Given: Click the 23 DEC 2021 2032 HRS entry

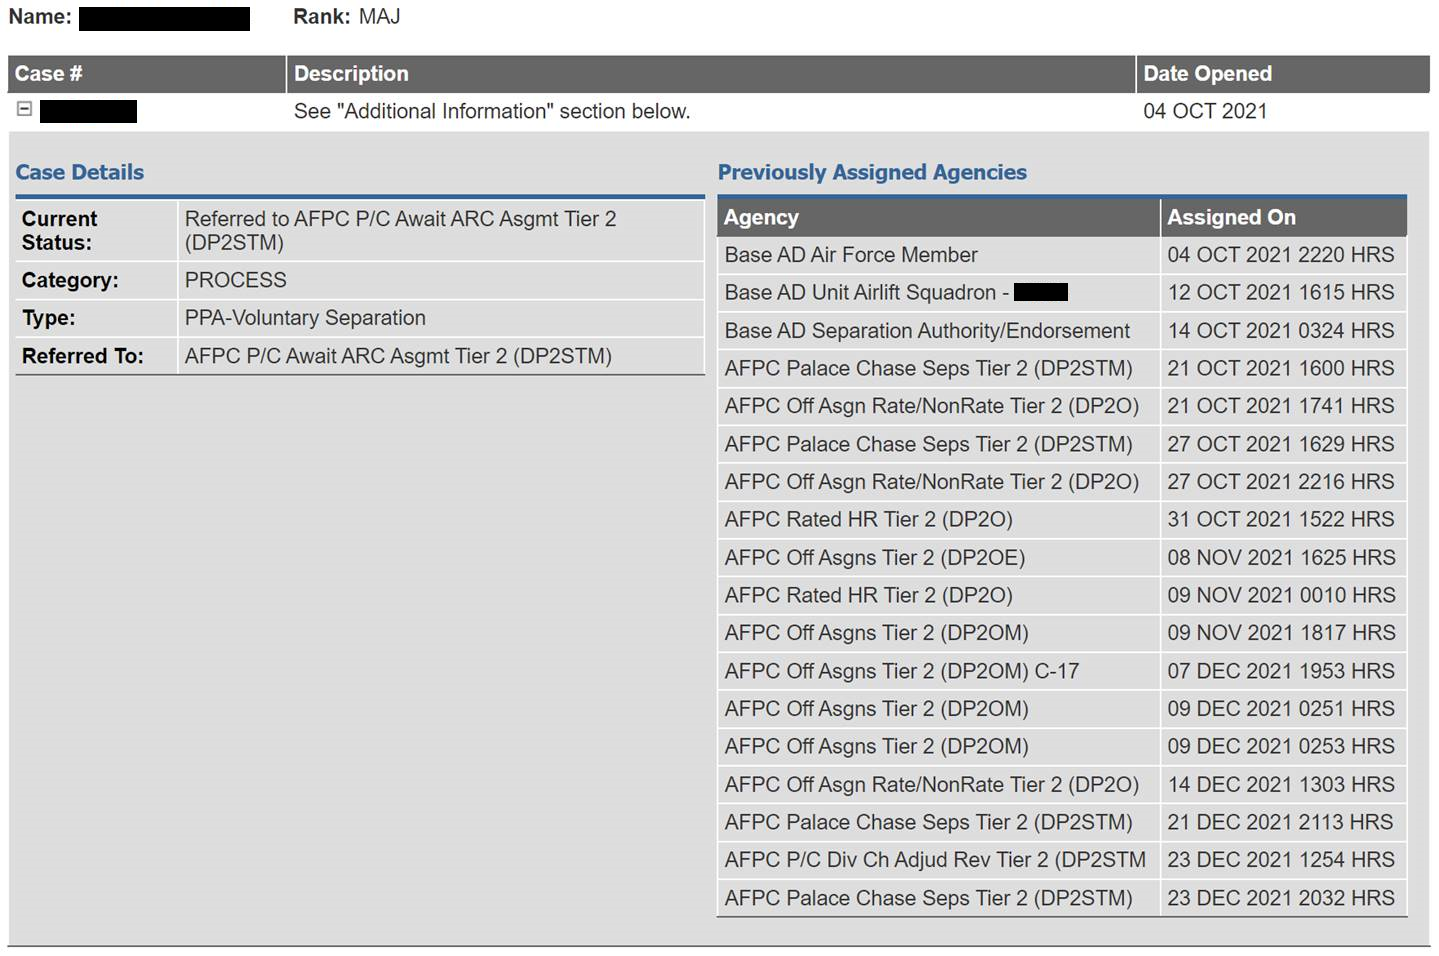Looking at the screenshot, I should click(1280, 898).
